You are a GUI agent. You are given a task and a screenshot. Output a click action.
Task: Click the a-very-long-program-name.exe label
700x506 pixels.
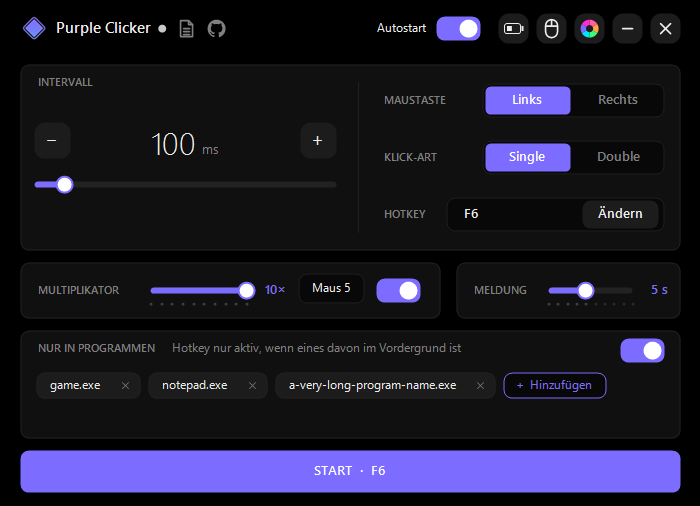(372, 385)
